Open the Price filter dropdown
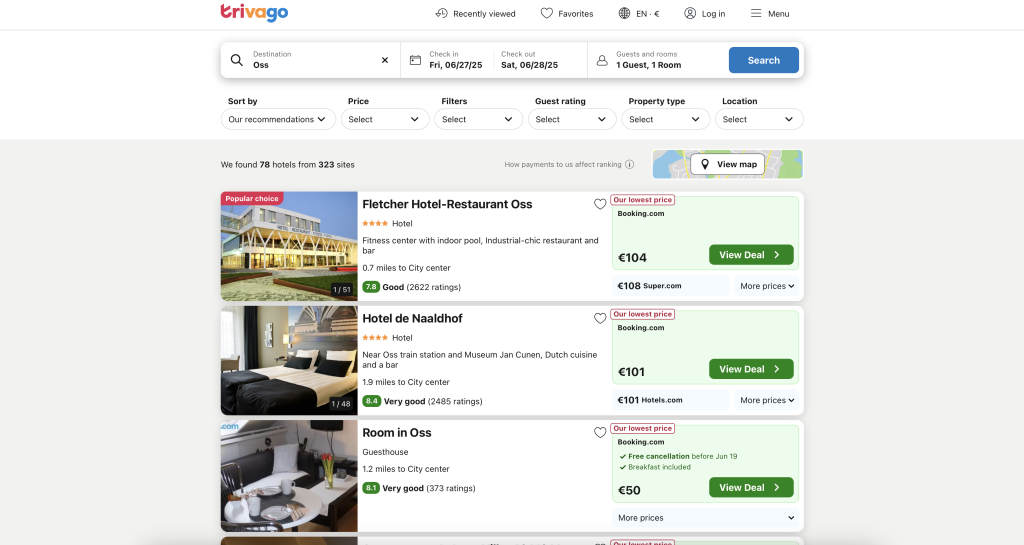The height and width of the screenshot is (545, 1024). (x=385, y=119)
